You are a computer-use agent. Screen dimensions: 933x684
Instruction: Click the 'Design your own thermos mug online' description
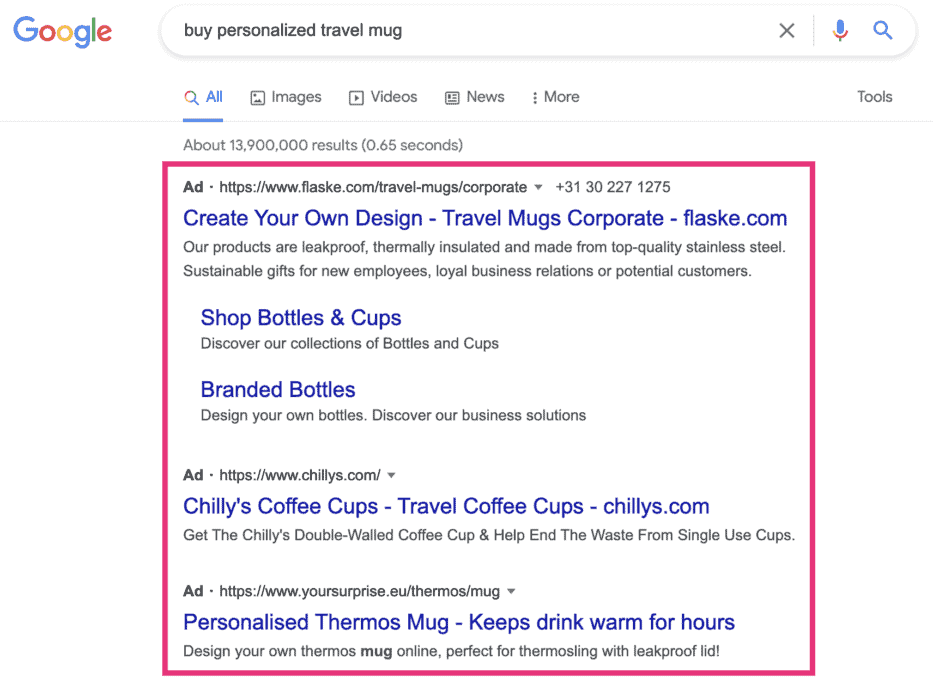pos(452,651)
